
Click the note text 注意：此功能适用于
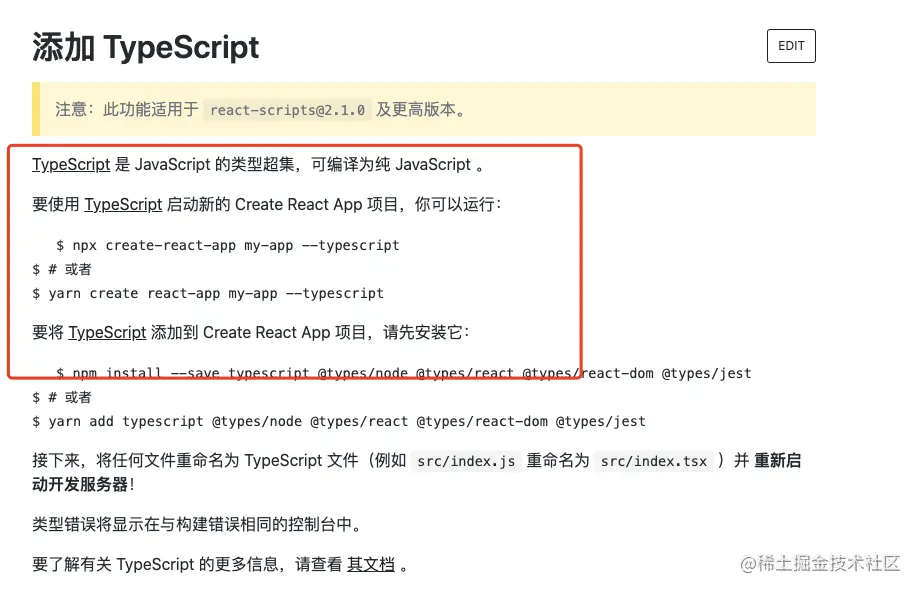coord(127,110)
